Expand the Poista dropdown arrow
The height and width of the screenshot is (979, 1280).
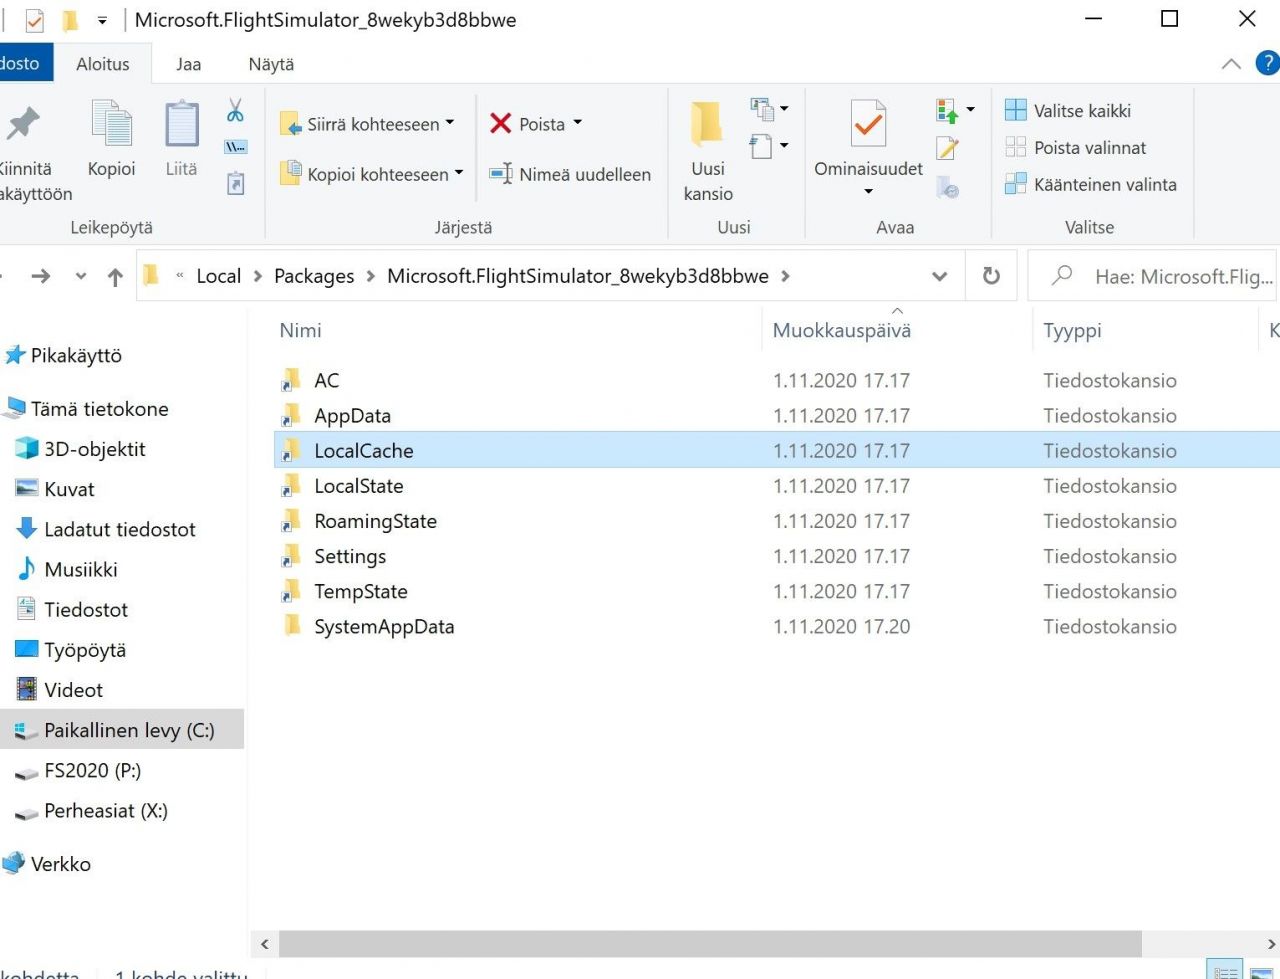tap(577, 123)
